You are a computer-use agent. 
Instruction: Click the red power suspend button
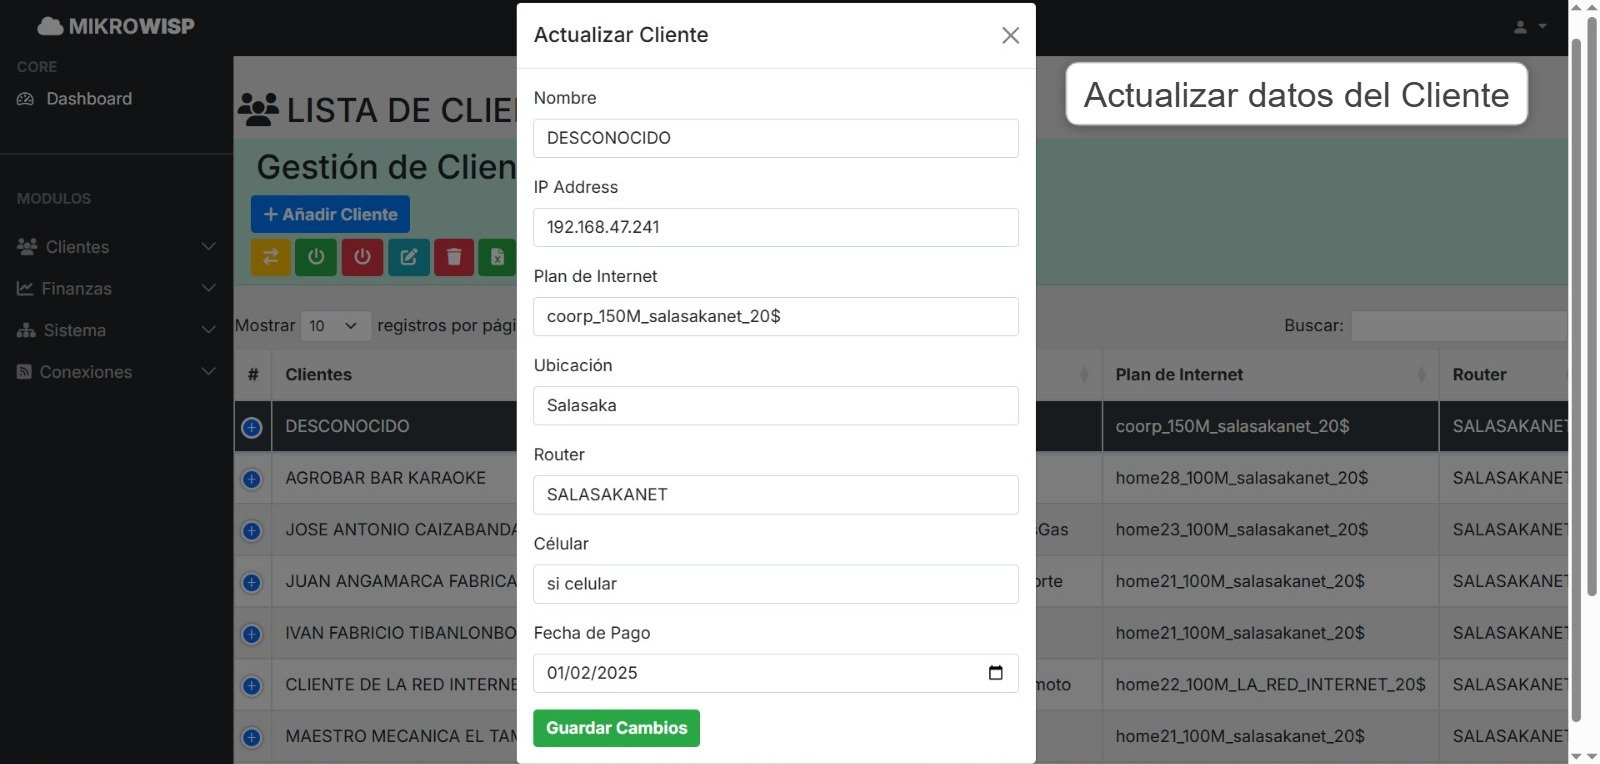pyautogui.click(x=362, y=257)
